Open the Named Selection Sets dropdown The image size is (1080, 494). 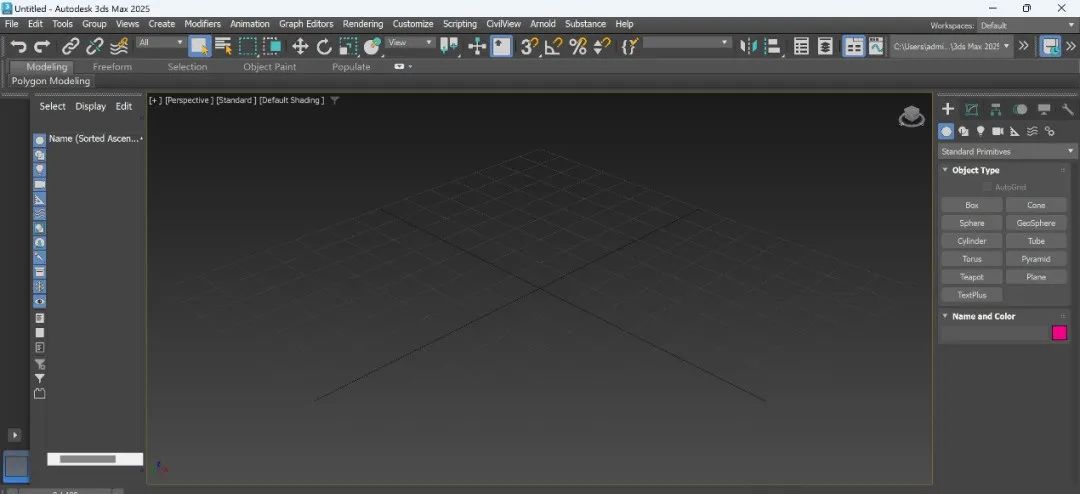687,43
